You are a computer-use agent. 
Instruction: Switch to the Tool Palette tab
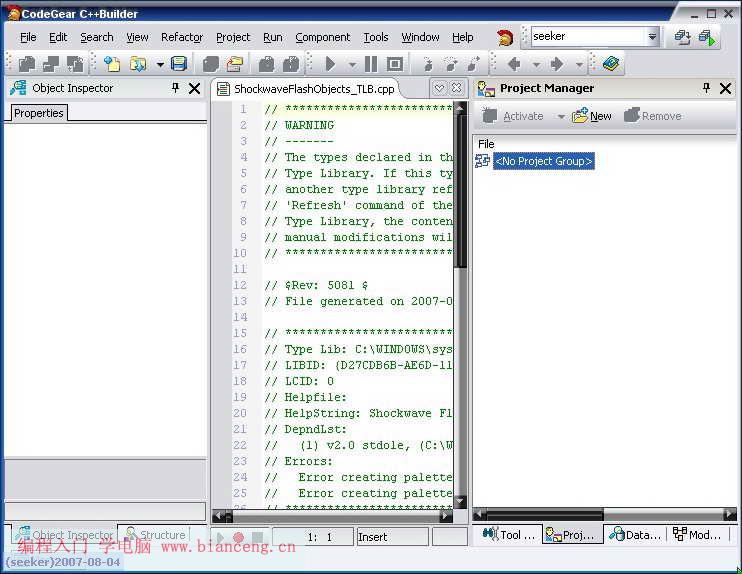pyautogui.click(x=509, y=535)
